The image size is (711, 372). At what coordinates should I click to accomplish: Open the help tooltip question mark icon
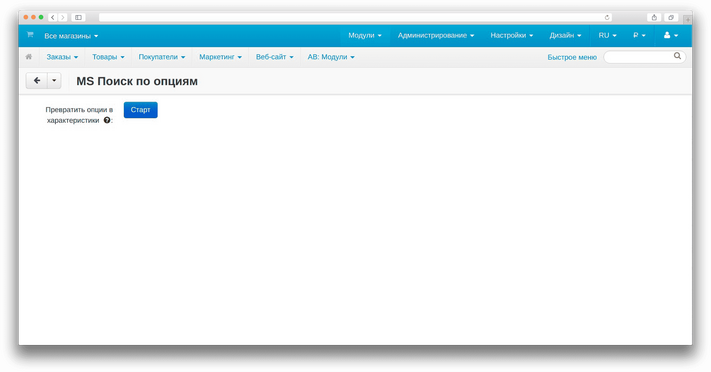[x=107, y=120]
